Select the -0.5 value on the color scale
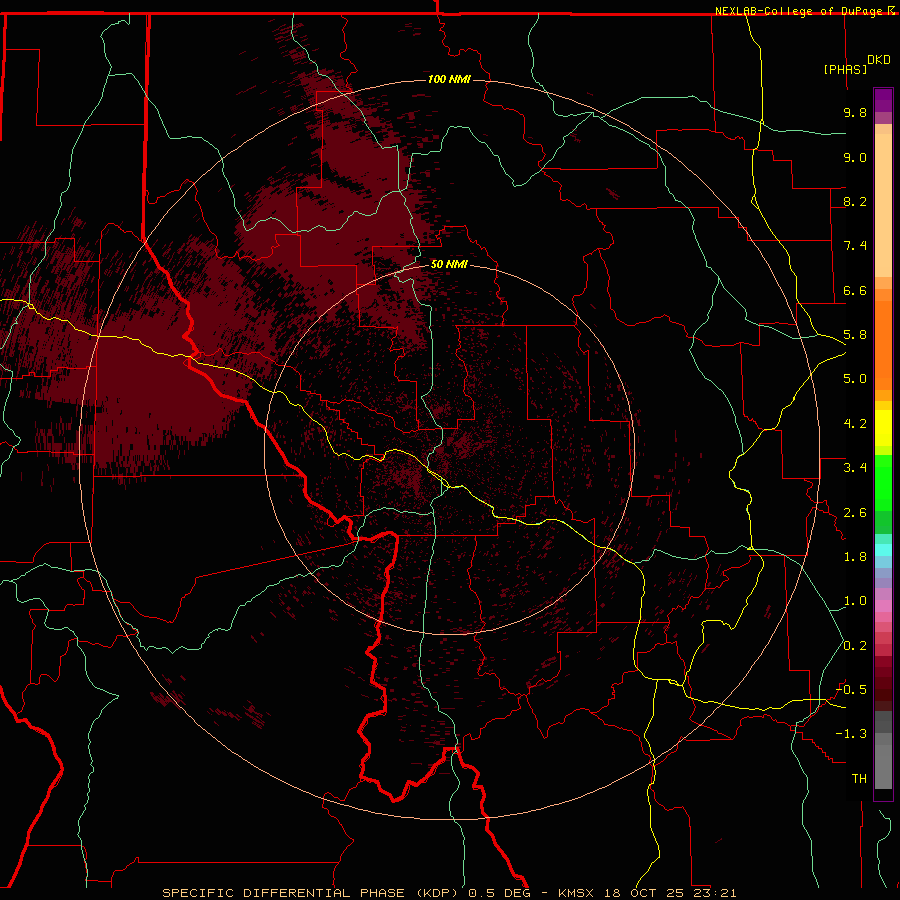 [851, 690]
